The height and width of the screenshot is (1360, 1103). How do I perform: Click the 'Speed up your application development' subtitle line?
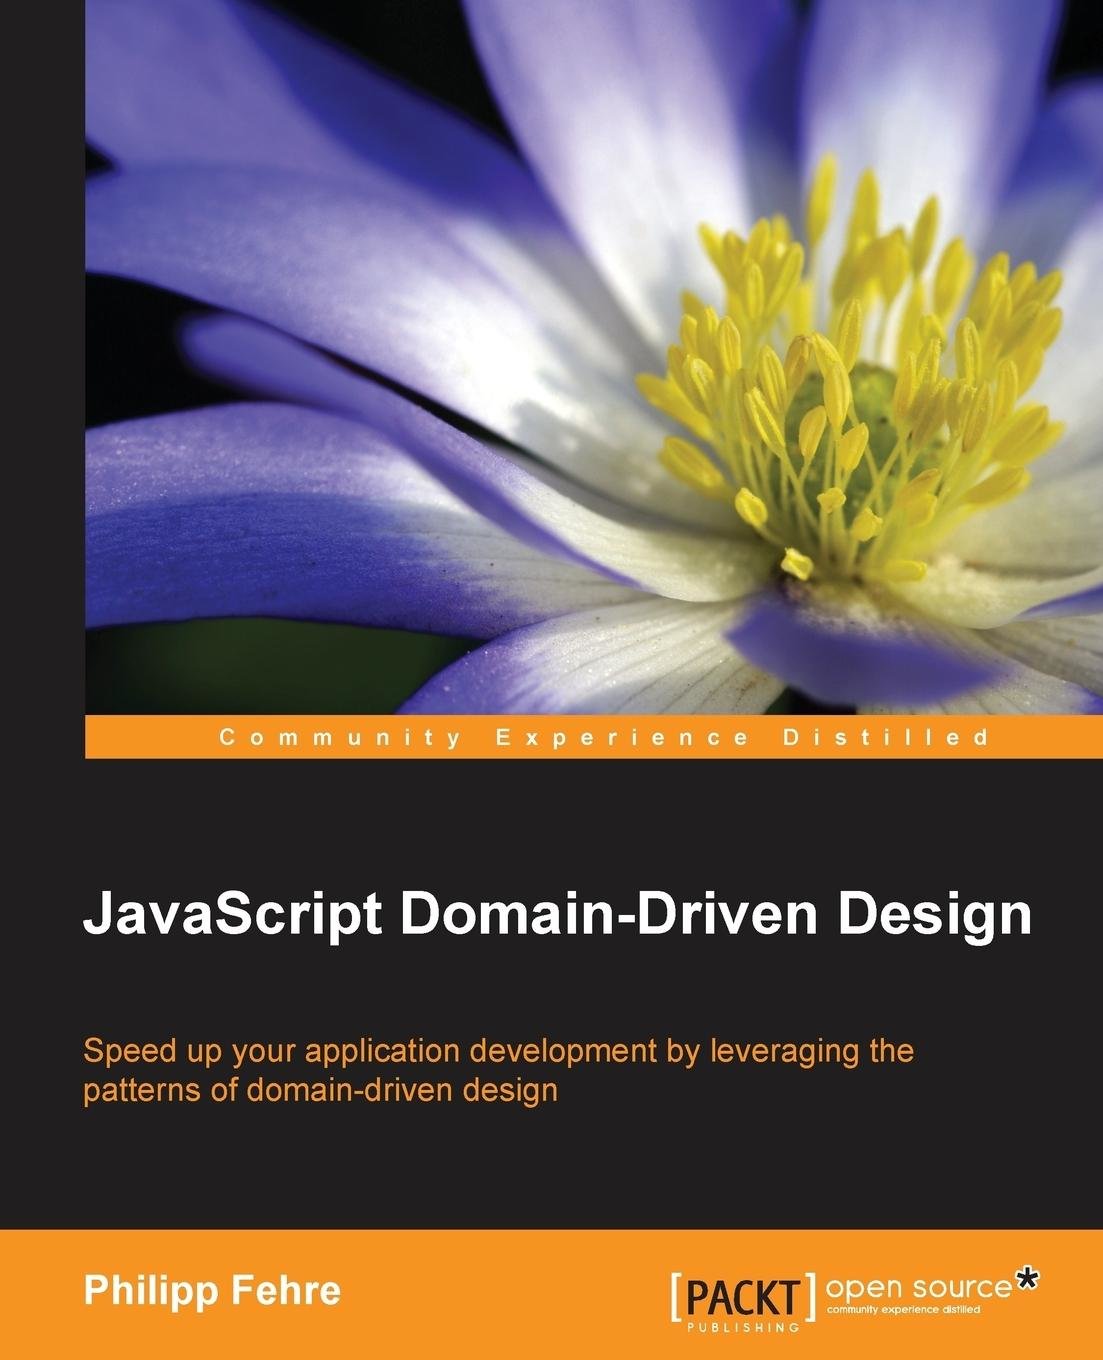tap(498, 1051)
